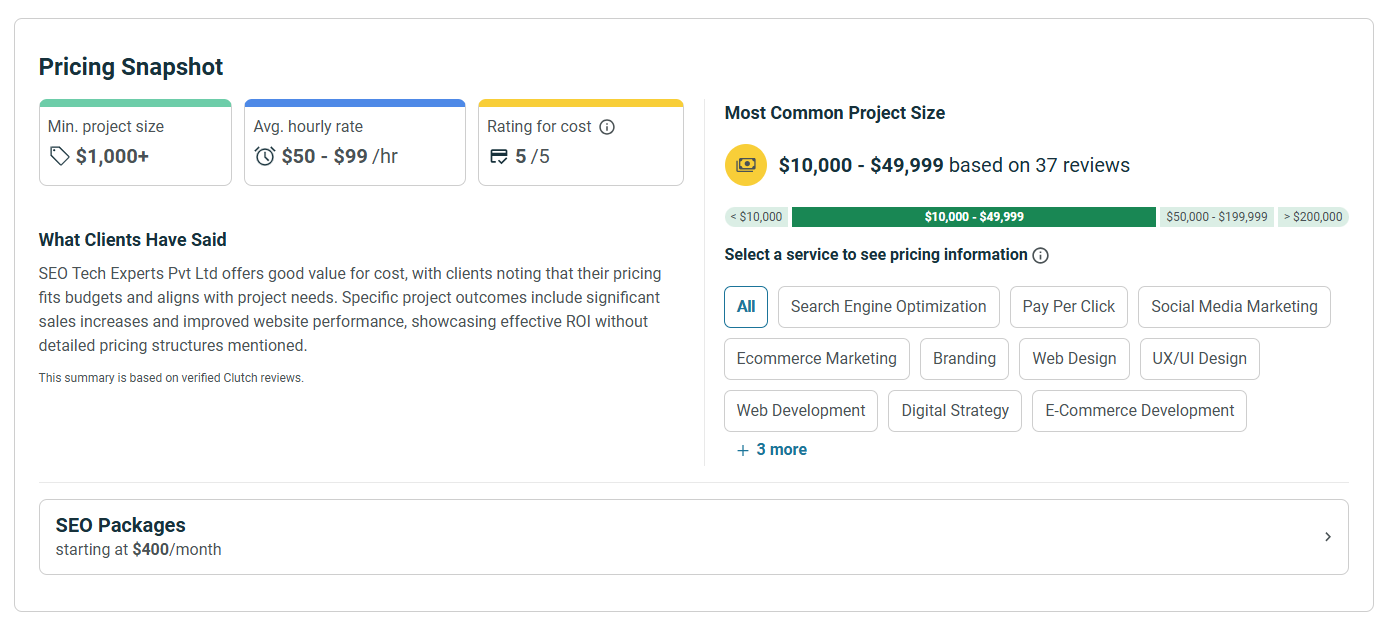Click the green $10,000 - $49,999 bar segment

point(974,217)
